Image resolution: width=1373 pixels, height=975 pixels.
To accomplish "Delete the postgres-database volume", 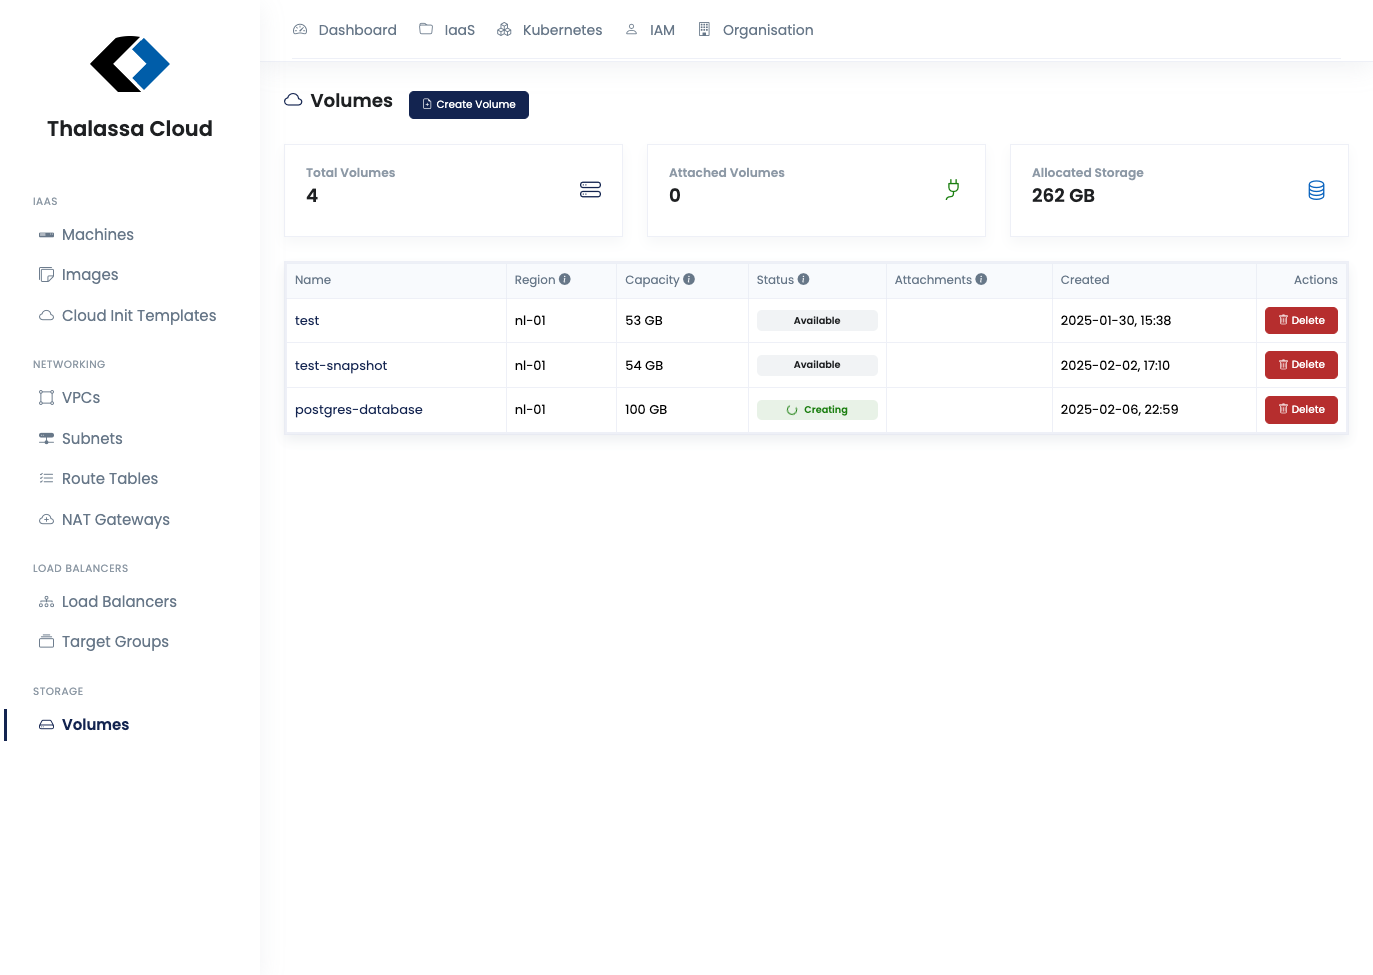I will [1300, 410].
